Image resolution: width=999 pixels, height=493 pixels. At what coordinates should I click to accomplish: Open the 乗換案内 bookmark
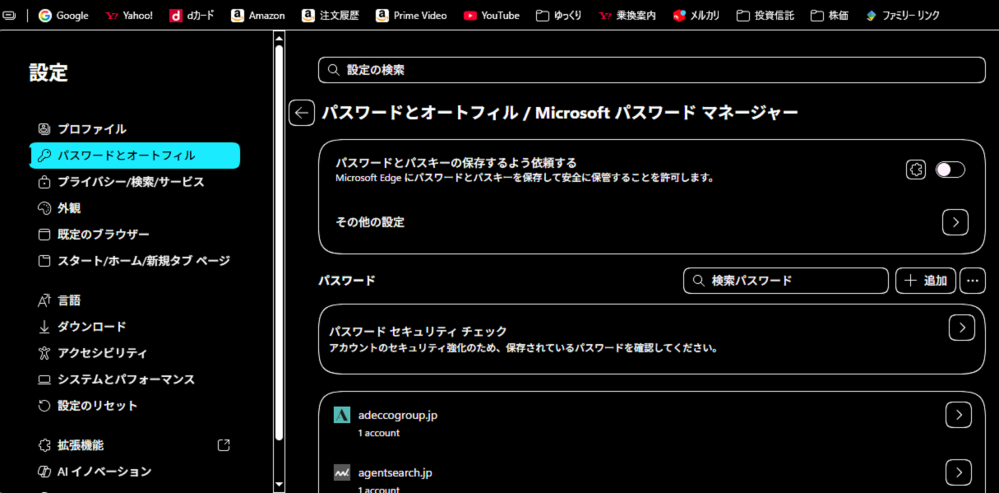627,15
